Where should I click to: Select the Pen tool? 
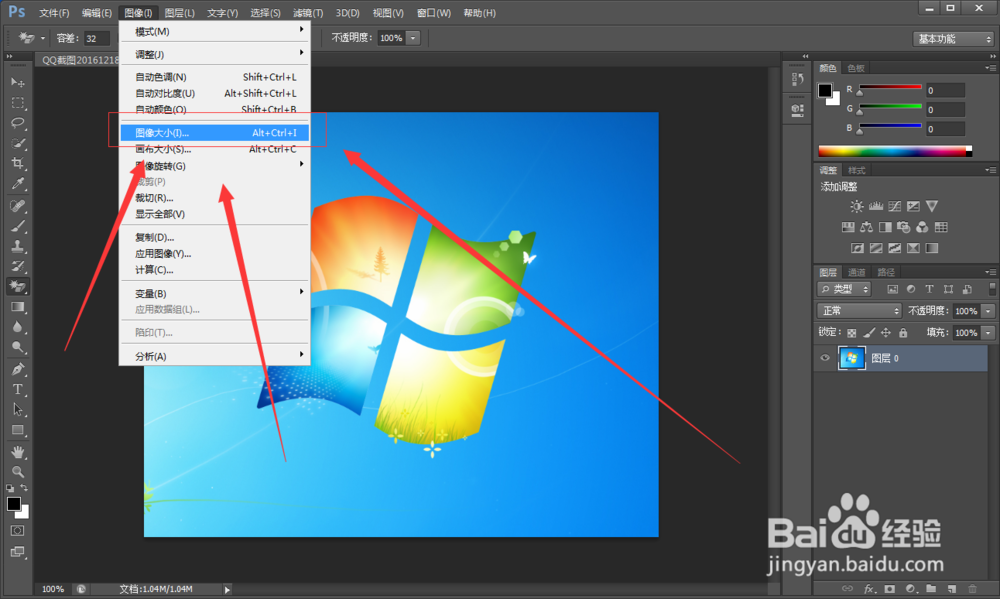17,369
